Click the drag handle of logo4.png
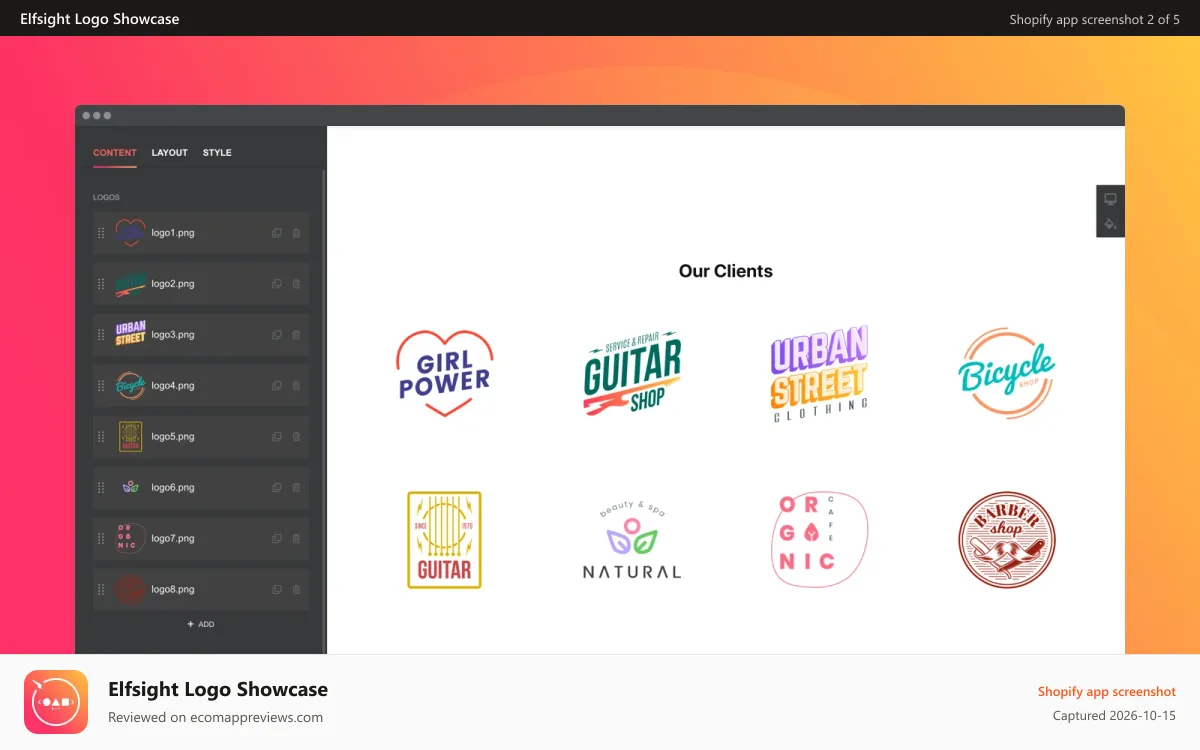The height and width of the screenshot is (750, 1200). pyautogui.click(x=101, y=386)
